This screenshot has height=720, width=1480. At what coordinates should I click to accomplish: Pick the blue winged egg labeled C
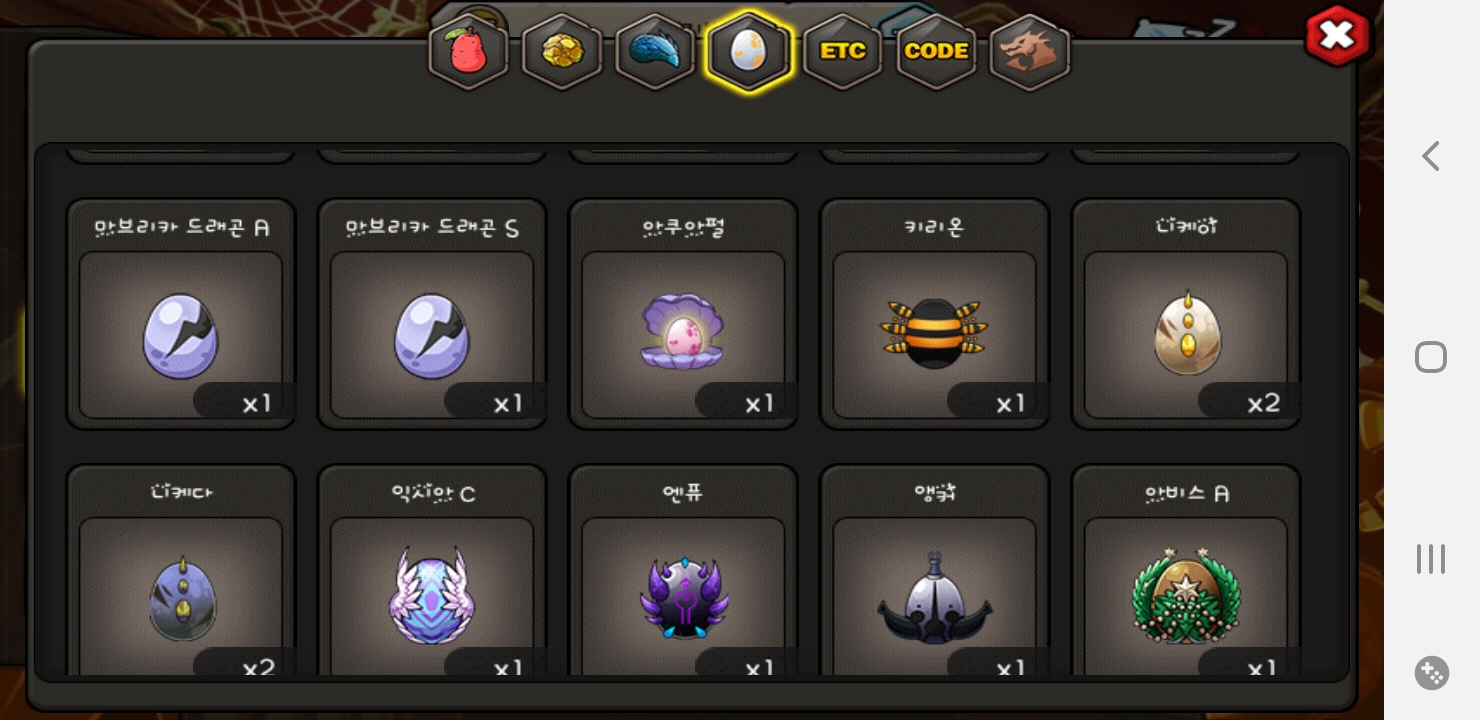point(432,570)
